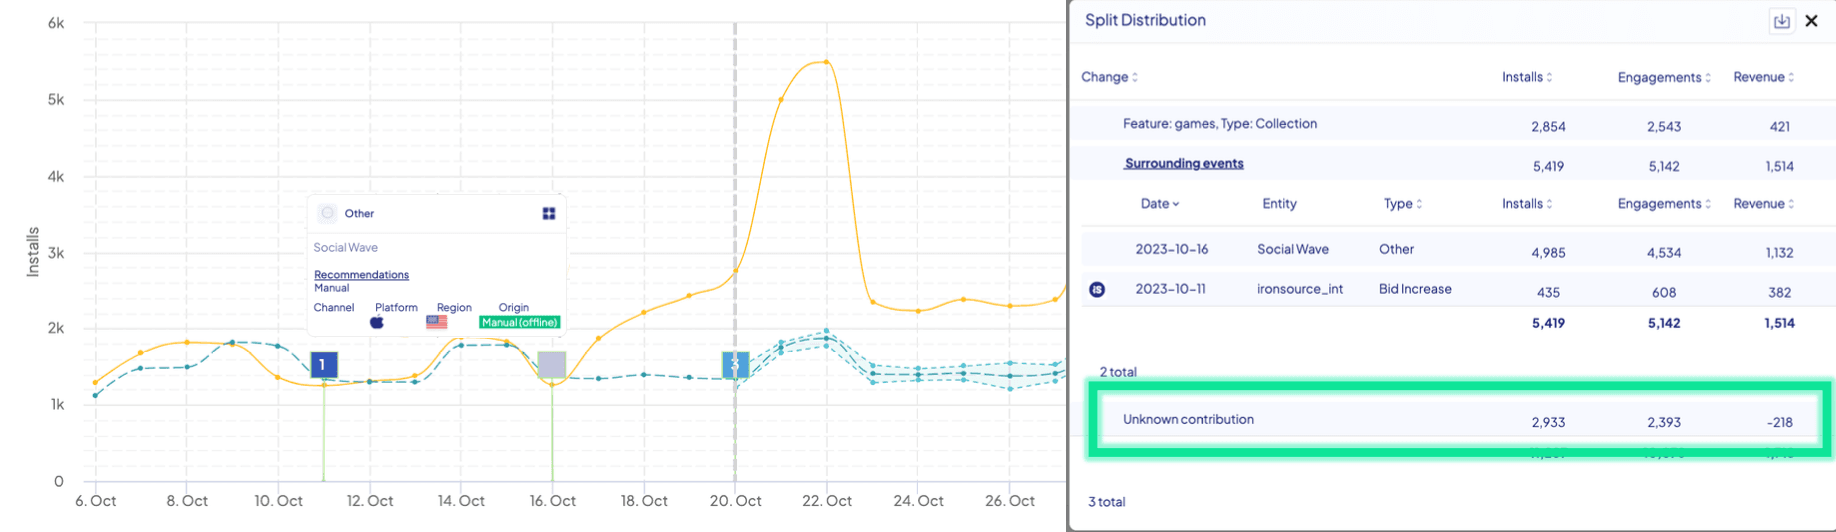Select the gray event marker at 16 Oct

coord(552,365)
